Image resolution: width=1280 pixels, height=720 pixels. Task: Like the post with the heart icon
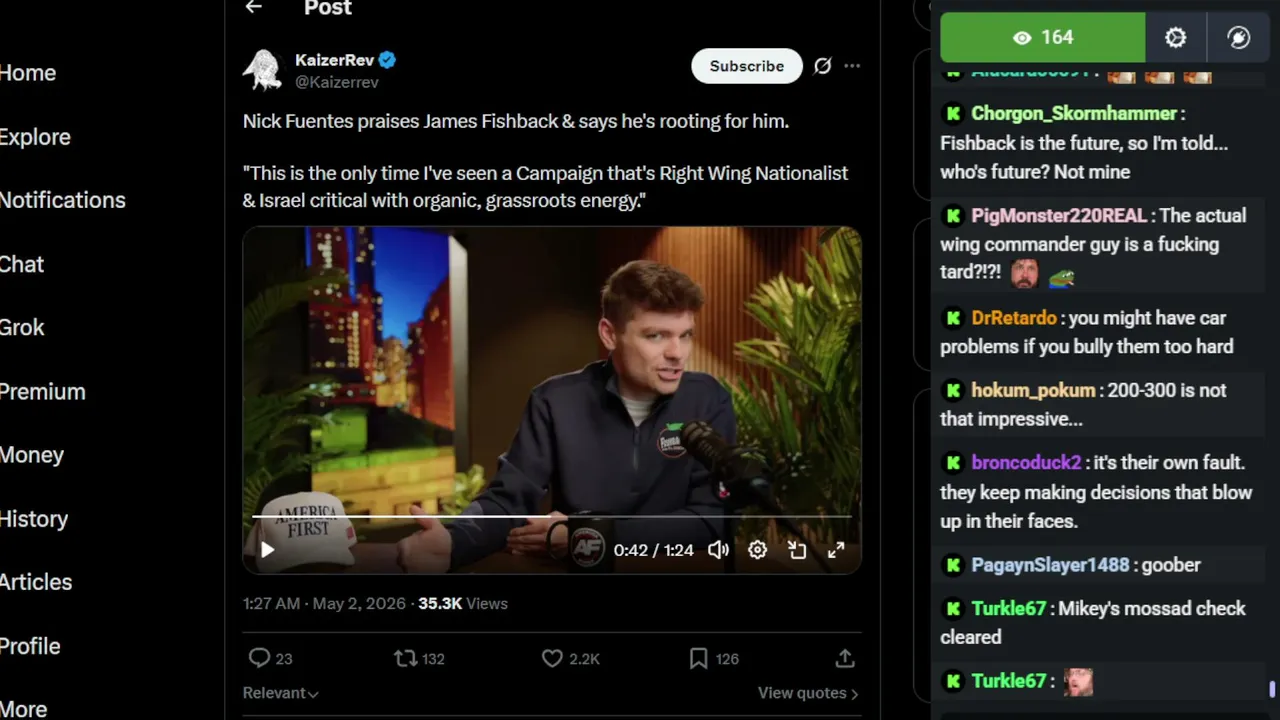552,658
